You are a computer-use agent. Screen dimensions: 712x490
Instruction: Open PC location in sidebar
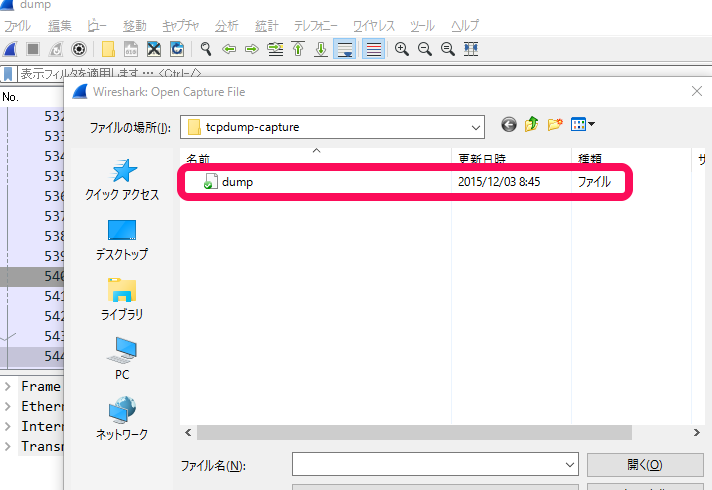122,358
